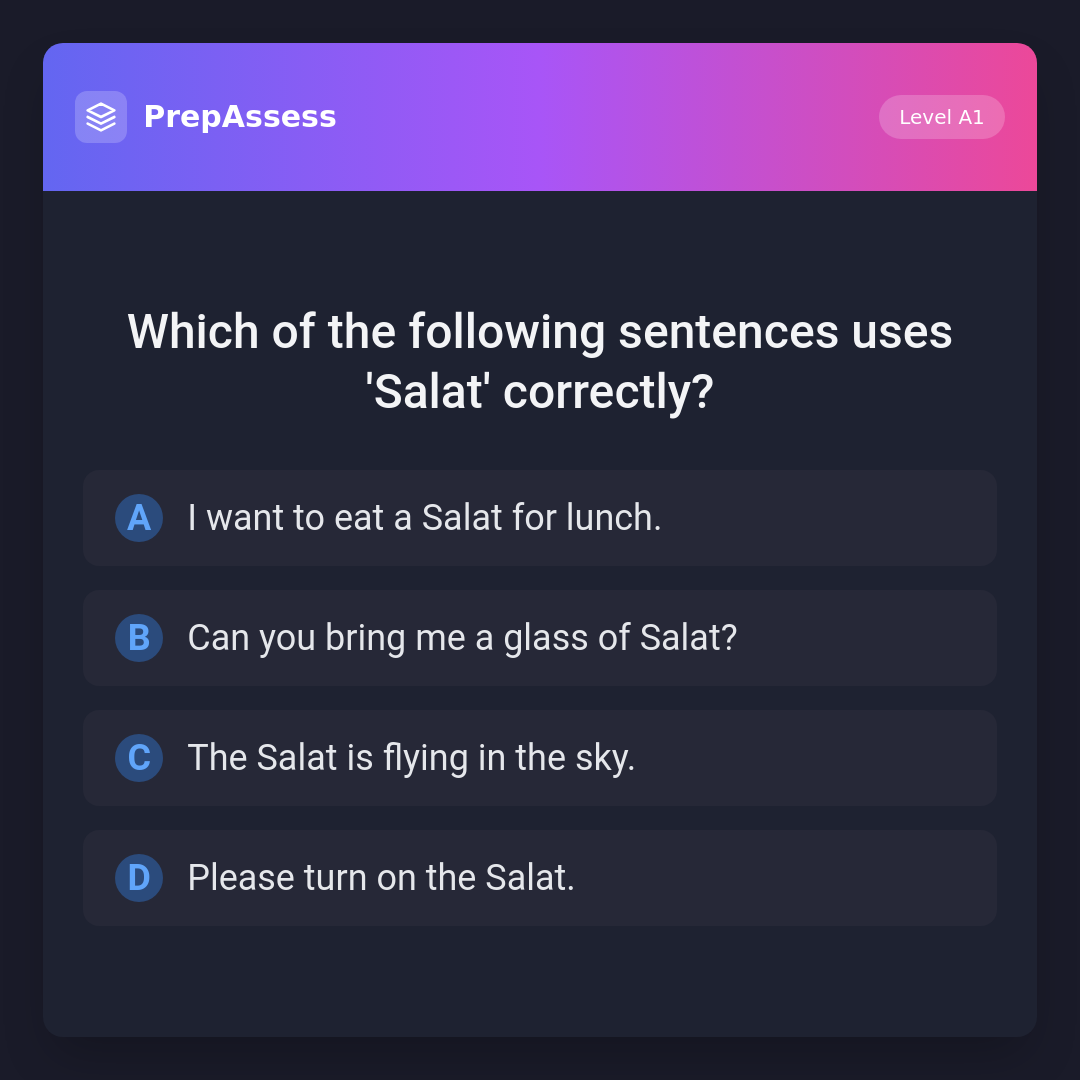Viewport: 1080px width, 1080px height.
Task: Select the circular D answer badge
Action: click(139, 878)
